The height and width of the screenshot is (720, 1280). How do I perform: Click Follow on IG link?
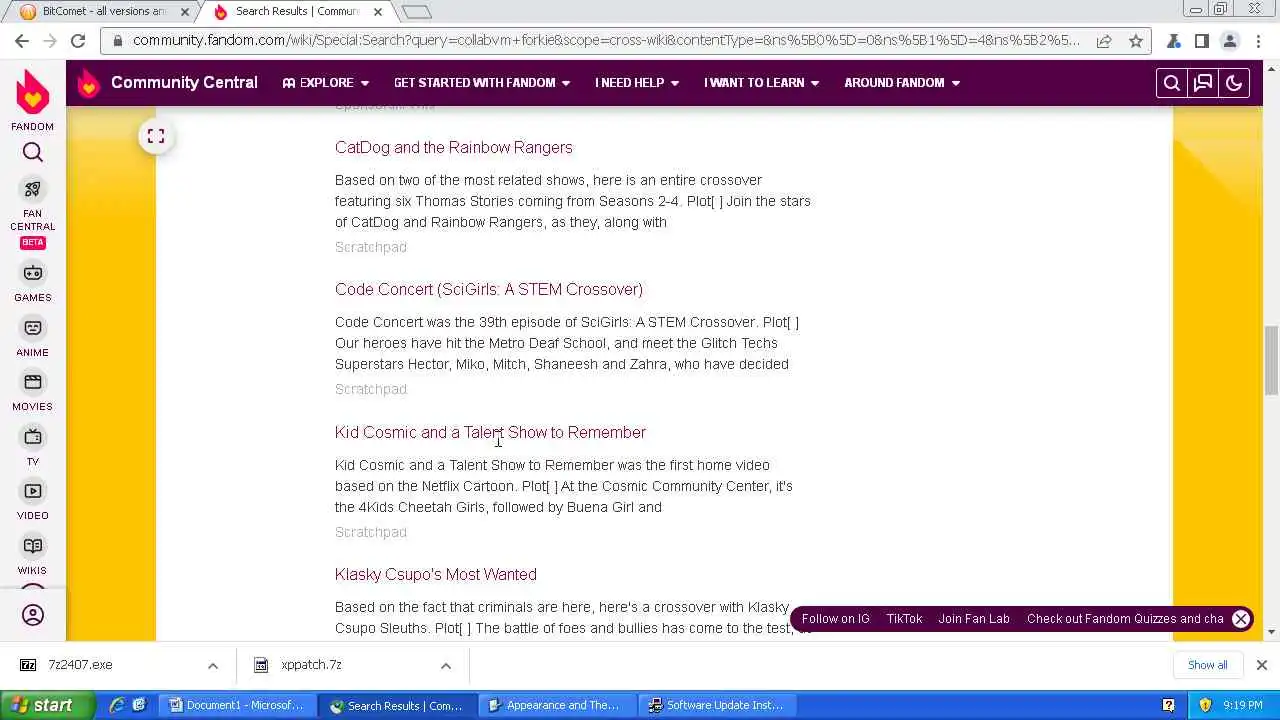pyautogui.click(x=836, y=619)
